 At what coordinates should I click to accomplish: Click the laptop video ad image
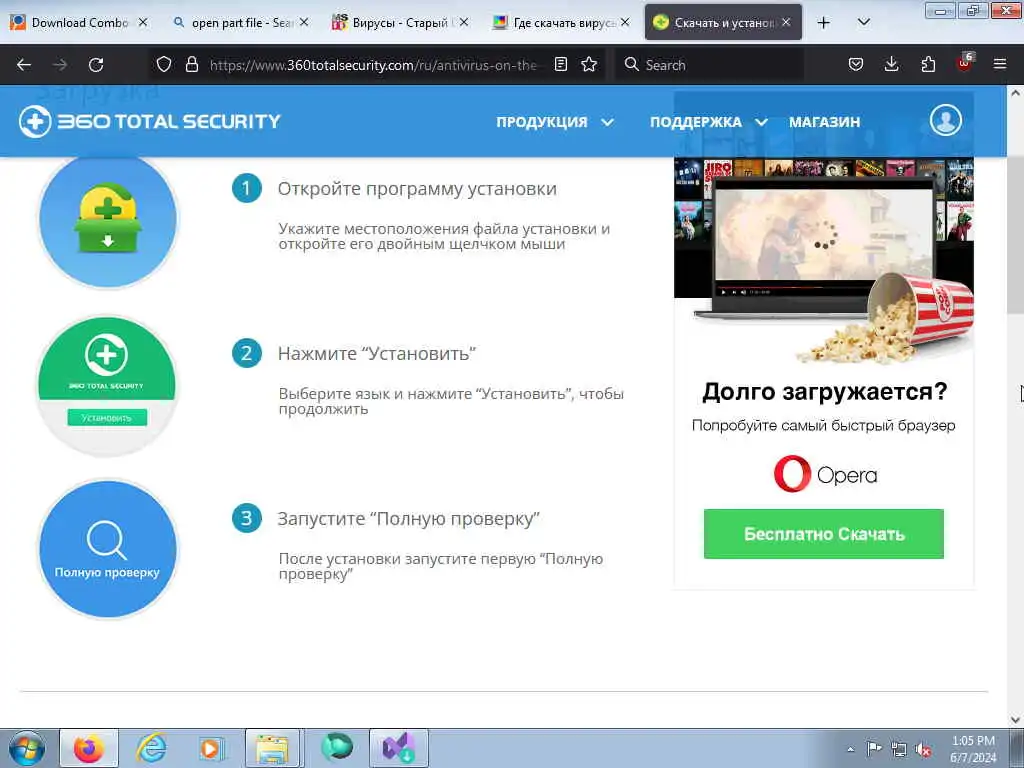[824, 262]
